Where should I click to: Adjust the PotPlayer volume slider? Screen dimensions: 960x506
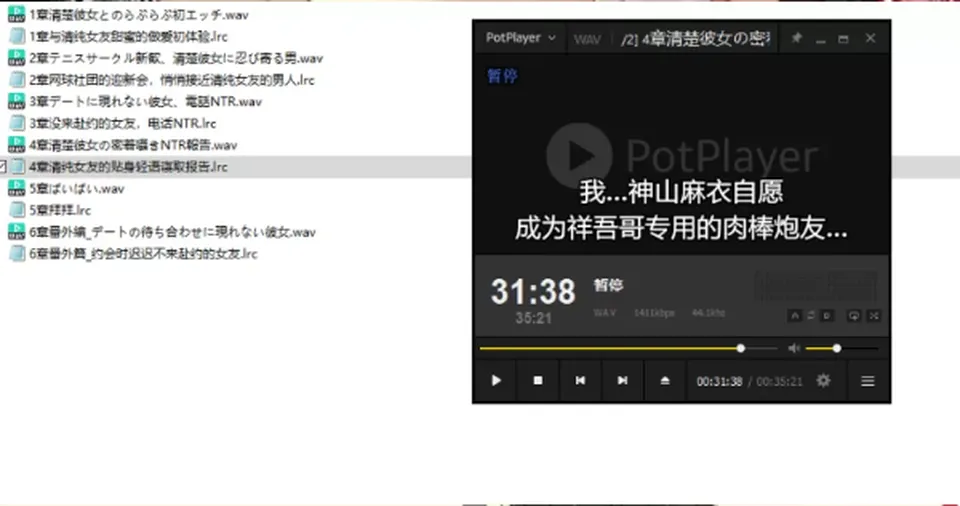click(842, 349)
